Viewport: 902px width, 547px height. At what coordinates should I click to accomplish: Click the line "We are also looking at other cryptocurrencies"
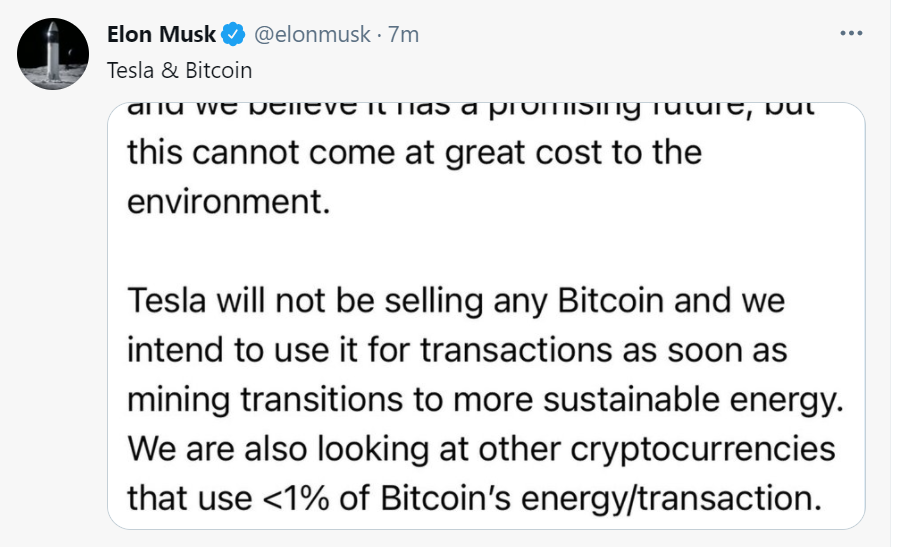pos(481,447)
